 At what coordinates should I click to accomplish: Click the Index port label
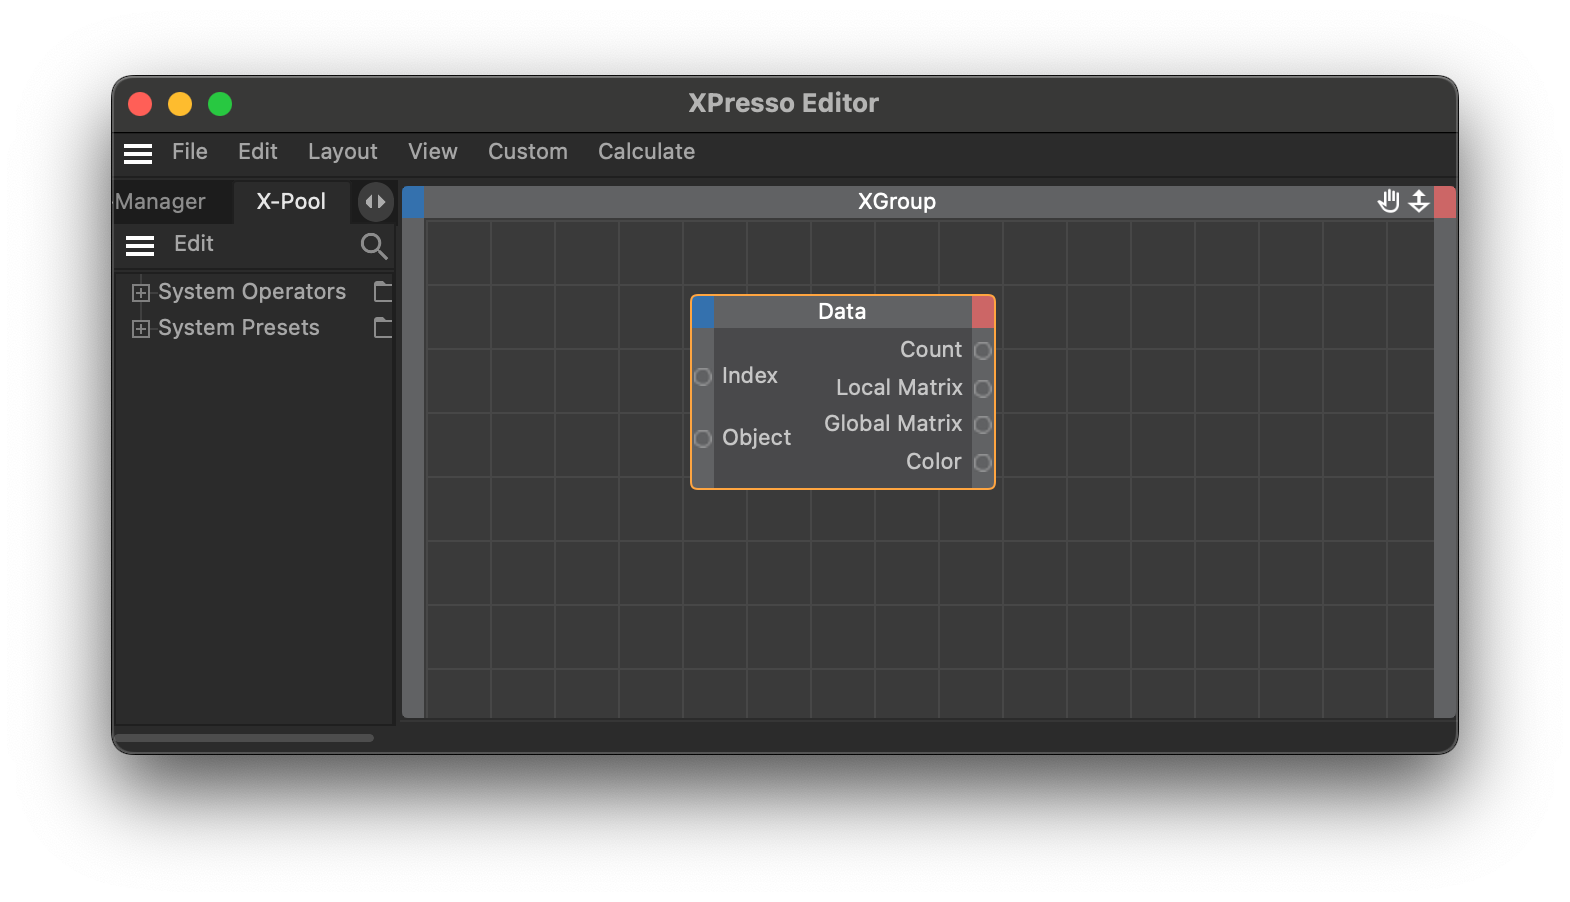(750, 376)
